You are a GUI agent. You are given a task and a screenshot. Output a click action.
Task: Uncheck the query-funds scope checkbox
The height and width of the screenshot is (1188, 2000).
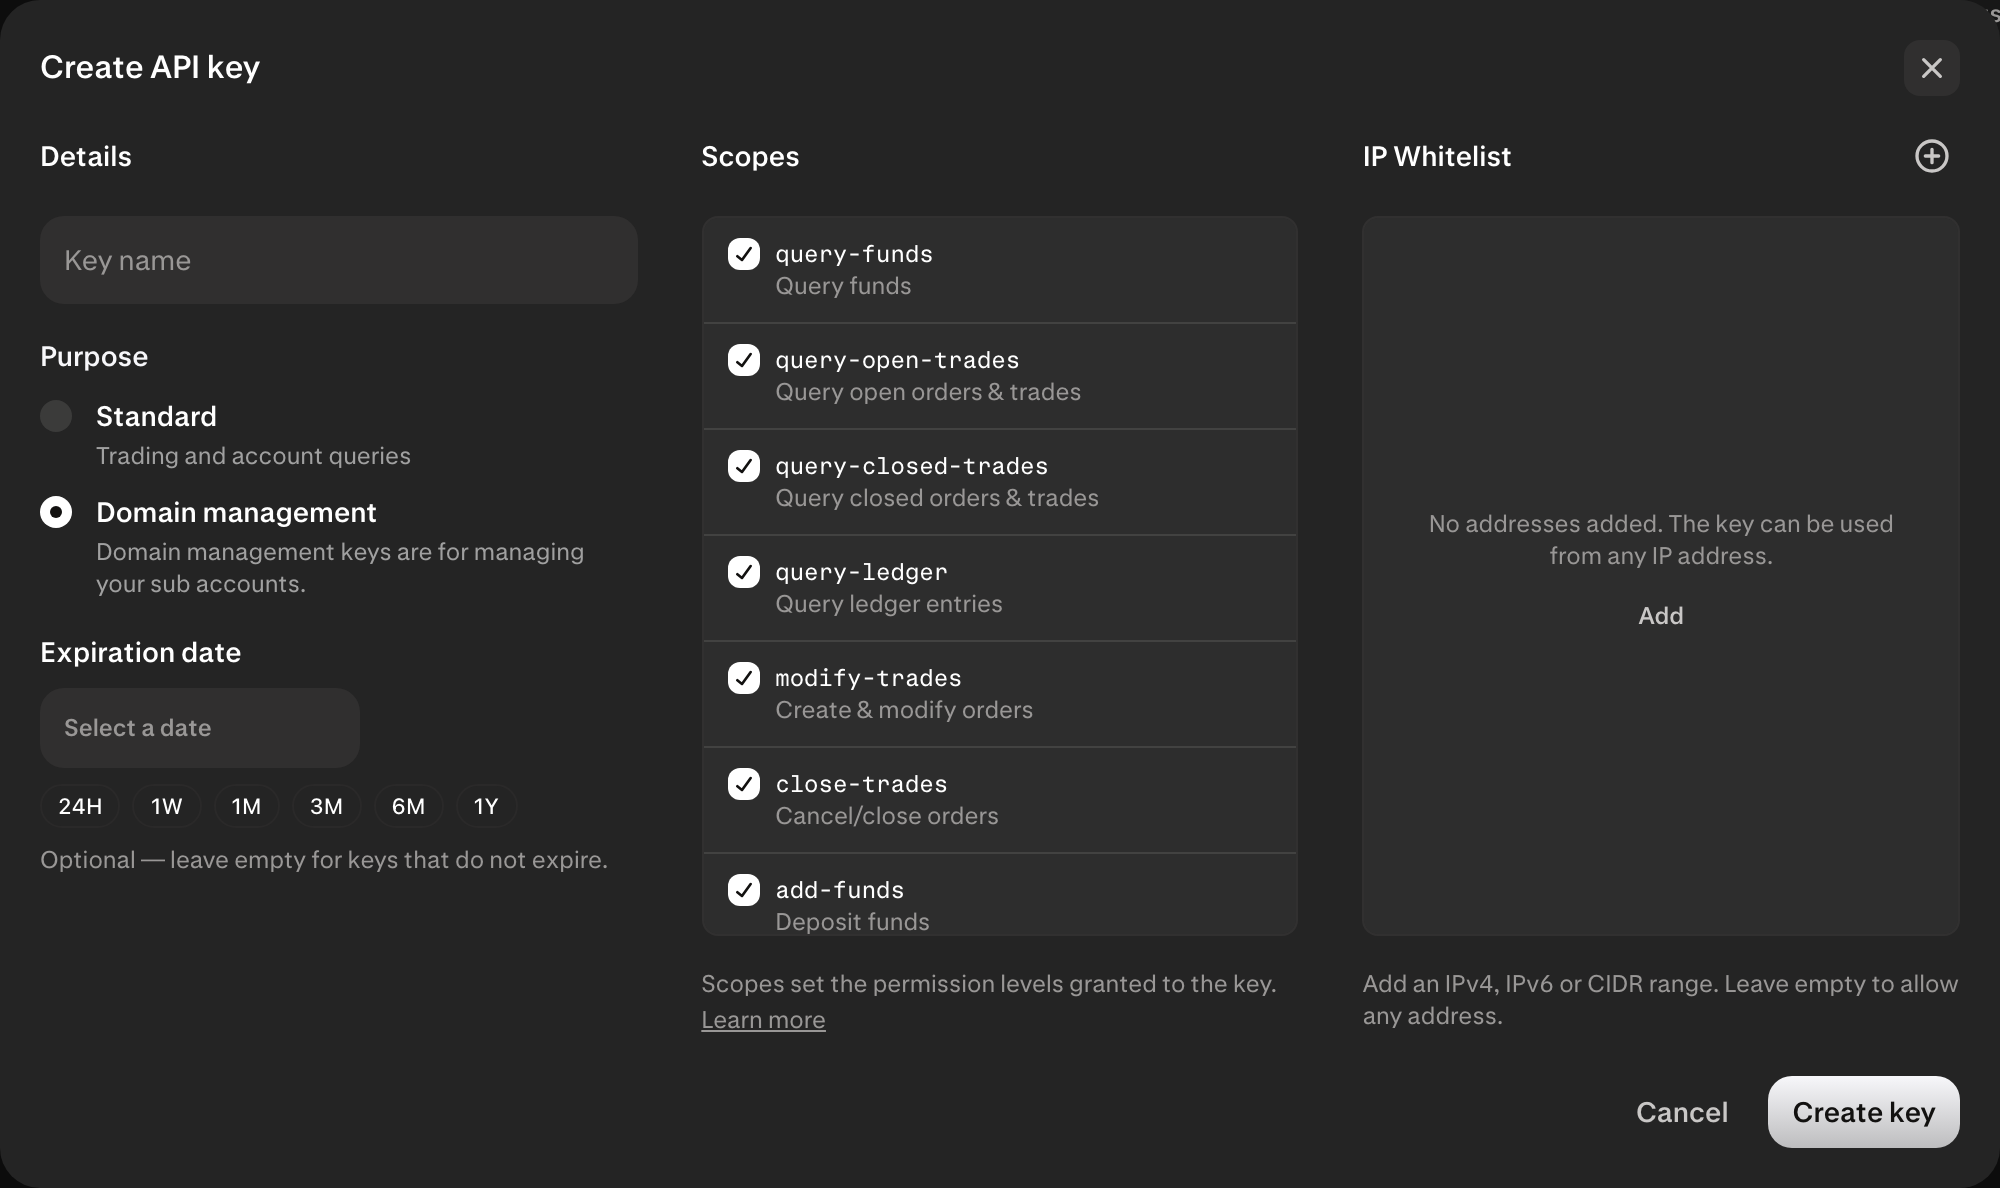point(744,254)
